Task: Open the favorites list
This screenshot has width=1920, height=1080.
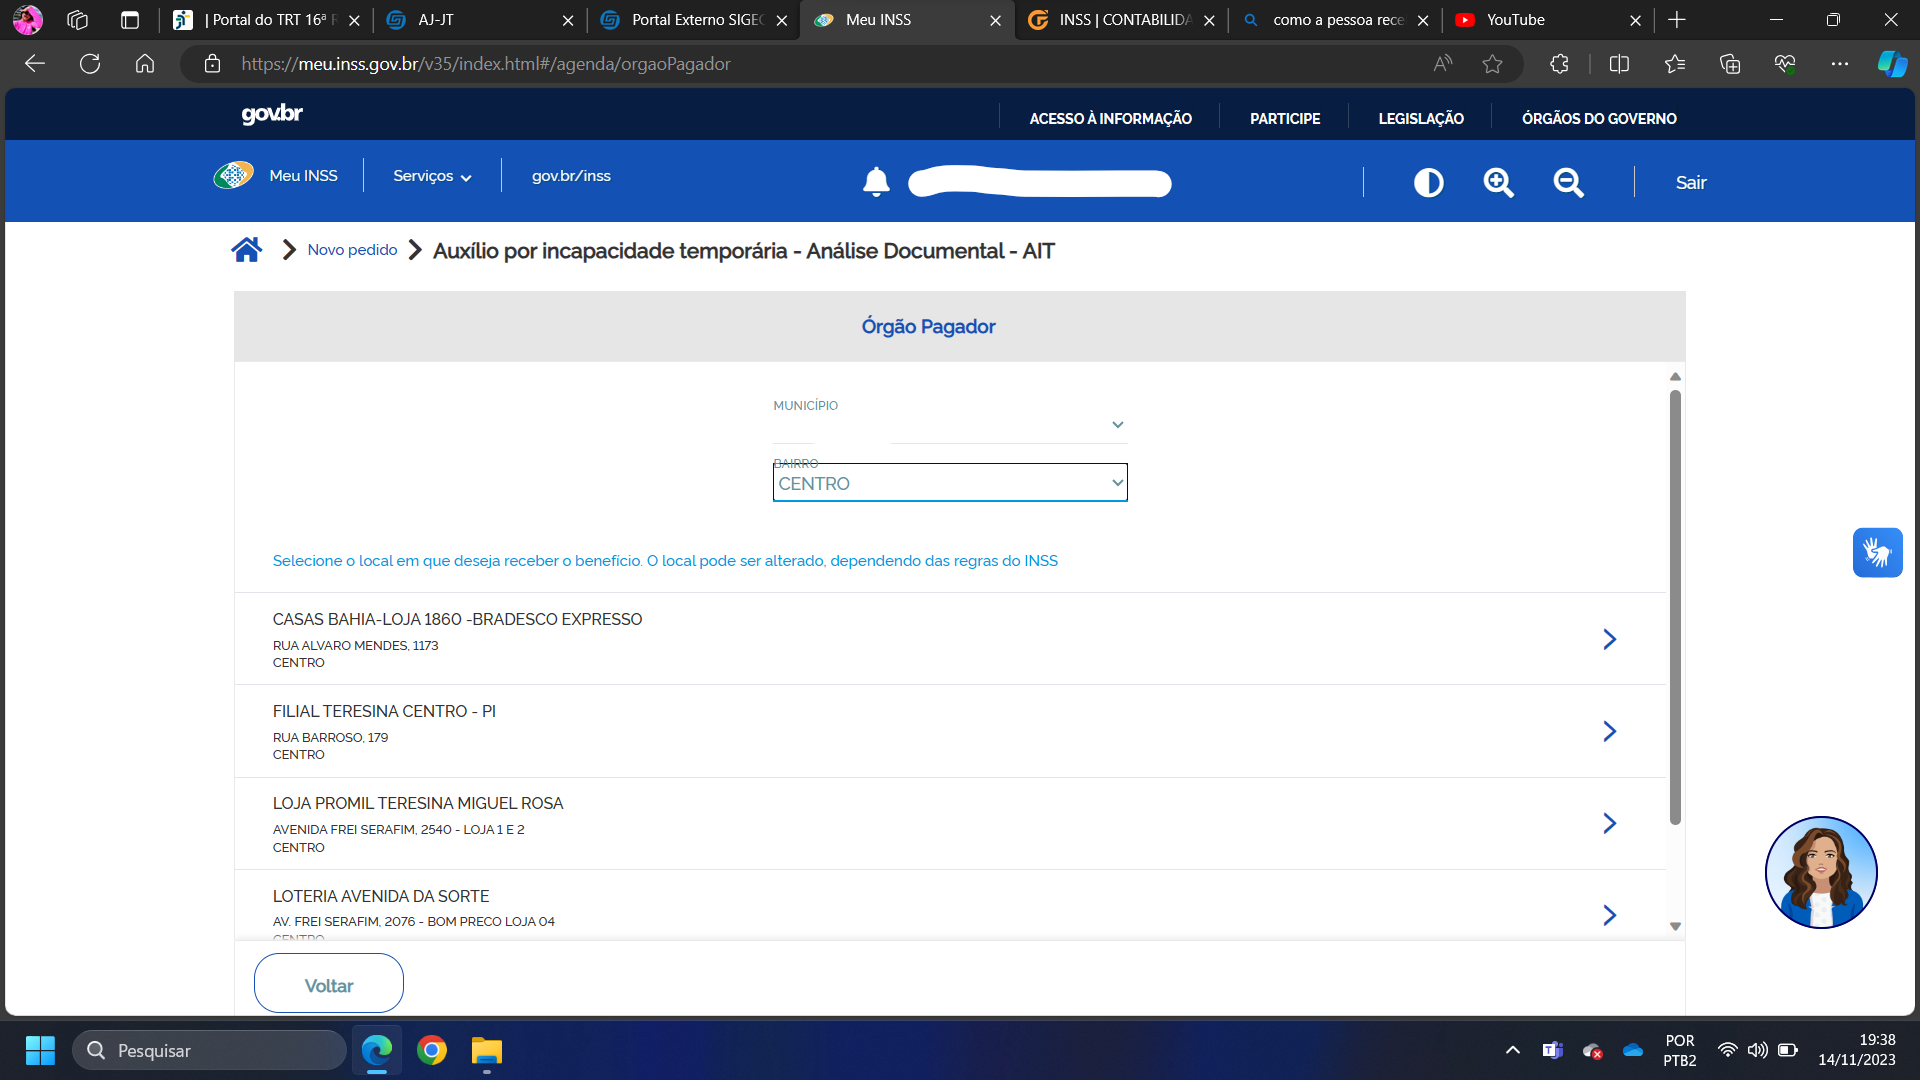Action: pyautogui.click(x=1675, y=64)
